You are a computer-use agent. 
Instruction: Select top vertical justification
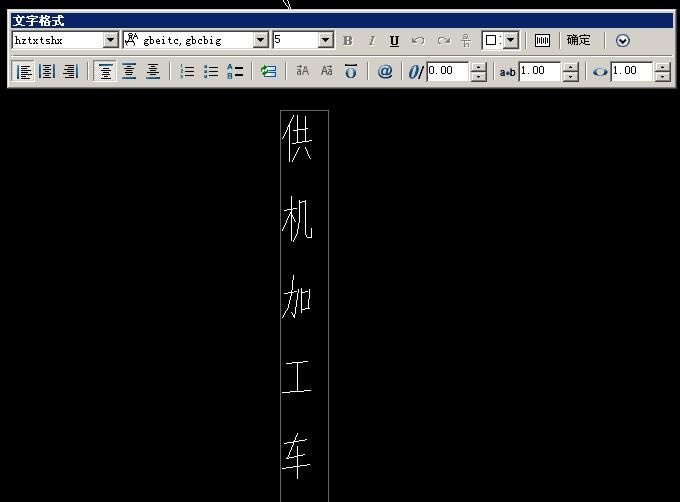[105, 71]
